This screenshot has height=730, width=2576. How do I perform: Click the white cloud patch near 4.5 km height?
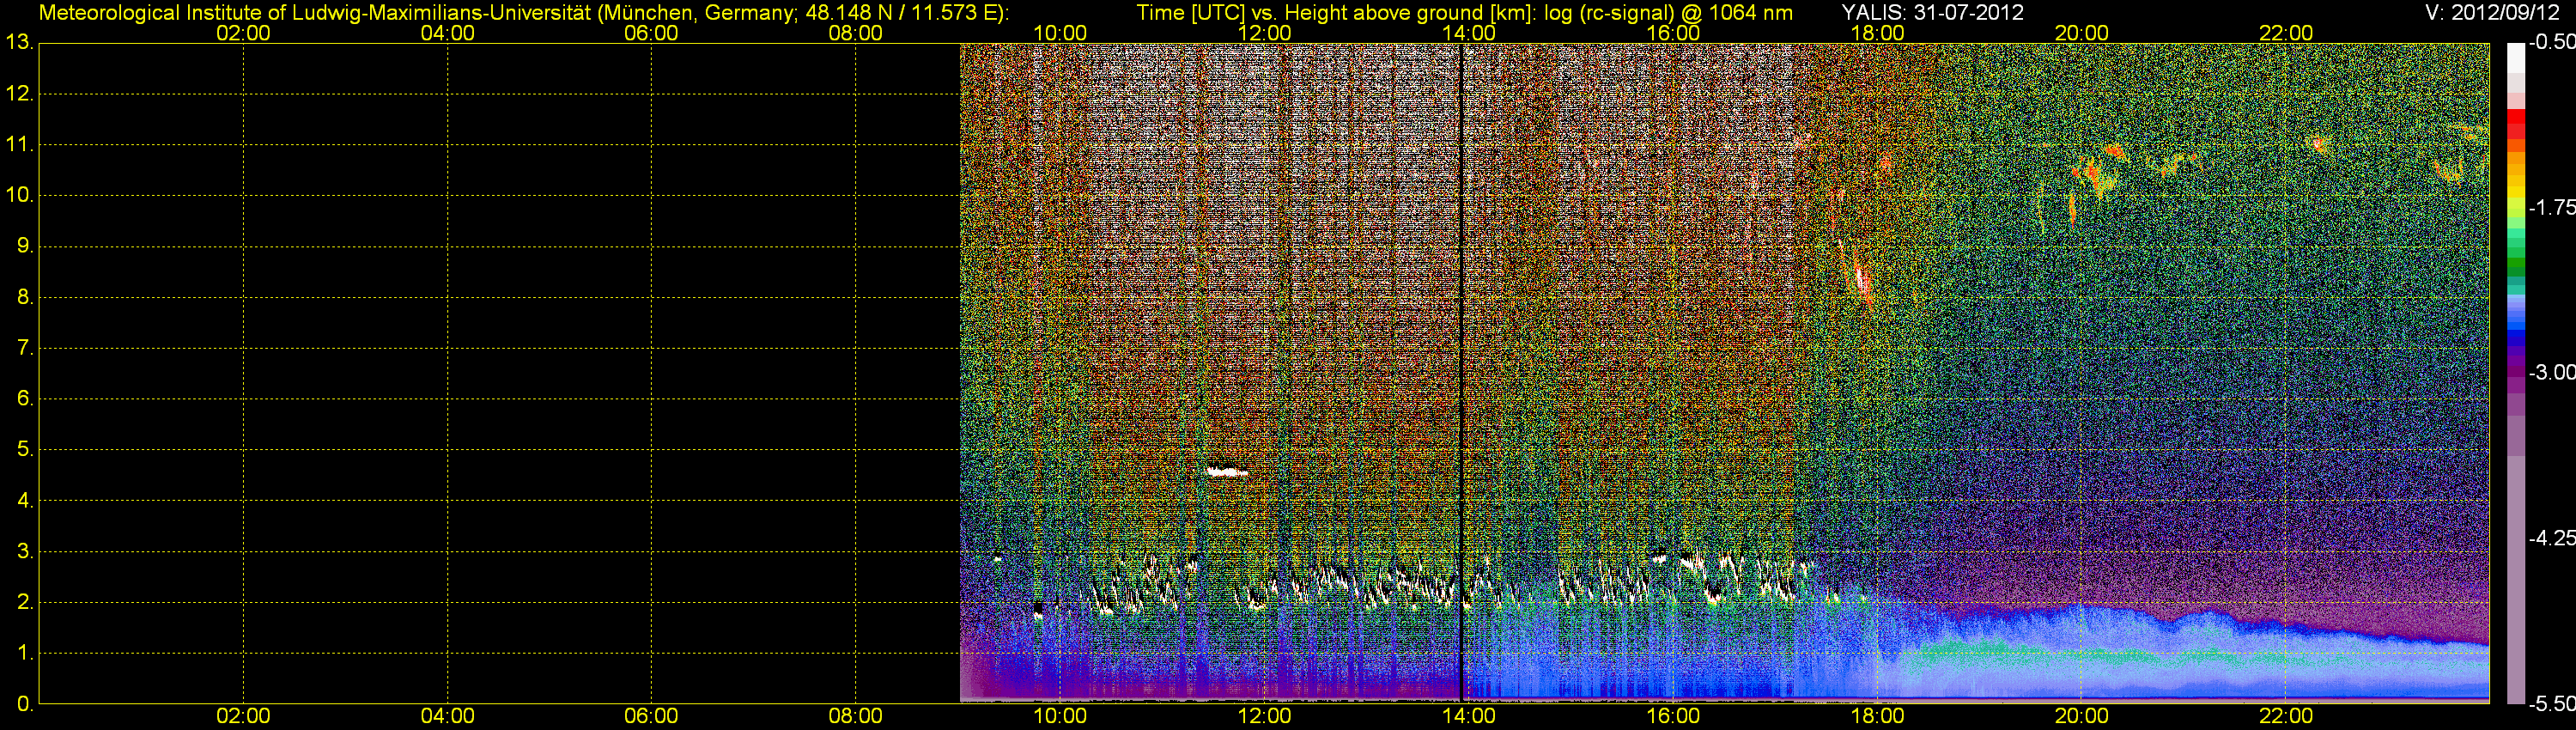click(1227, 472)
